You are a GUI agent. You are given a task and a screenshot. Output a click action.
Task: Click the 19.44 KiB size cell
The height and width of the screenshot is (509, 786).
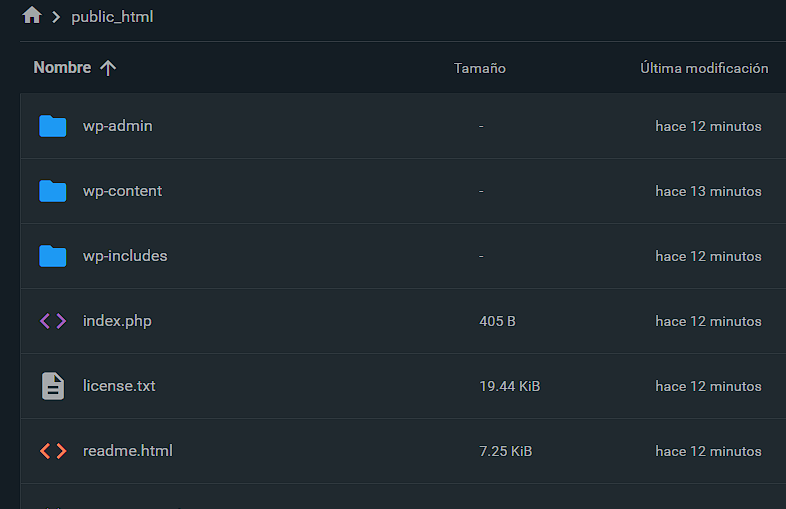click(510, 386)
